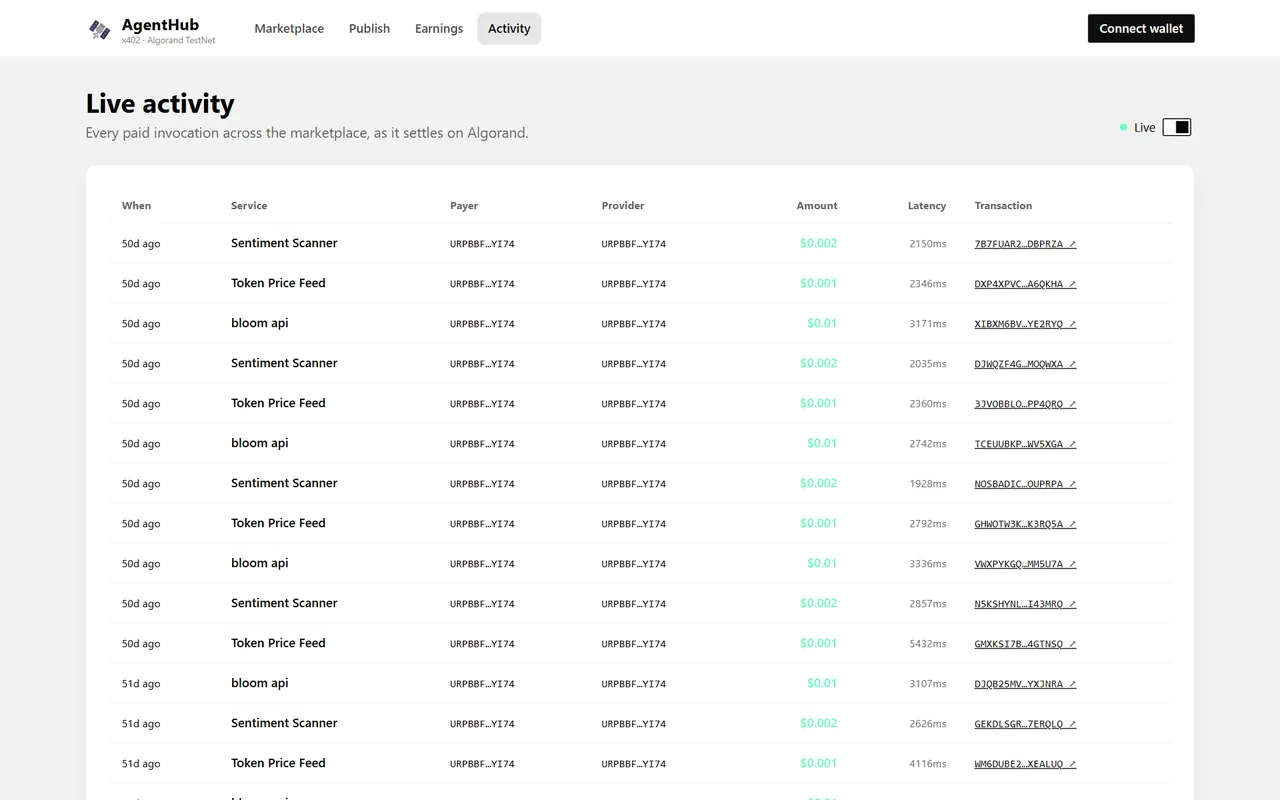Open transaction GHWOTW3K…K3RQ5A link

pos(1025,524)
